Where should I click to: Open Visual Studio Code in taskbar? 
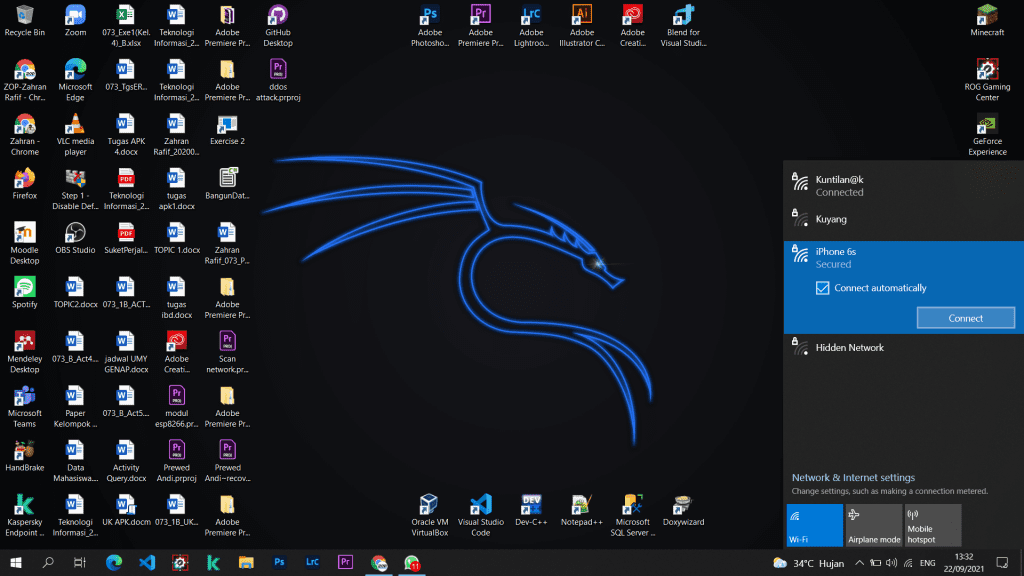point(147,563)
